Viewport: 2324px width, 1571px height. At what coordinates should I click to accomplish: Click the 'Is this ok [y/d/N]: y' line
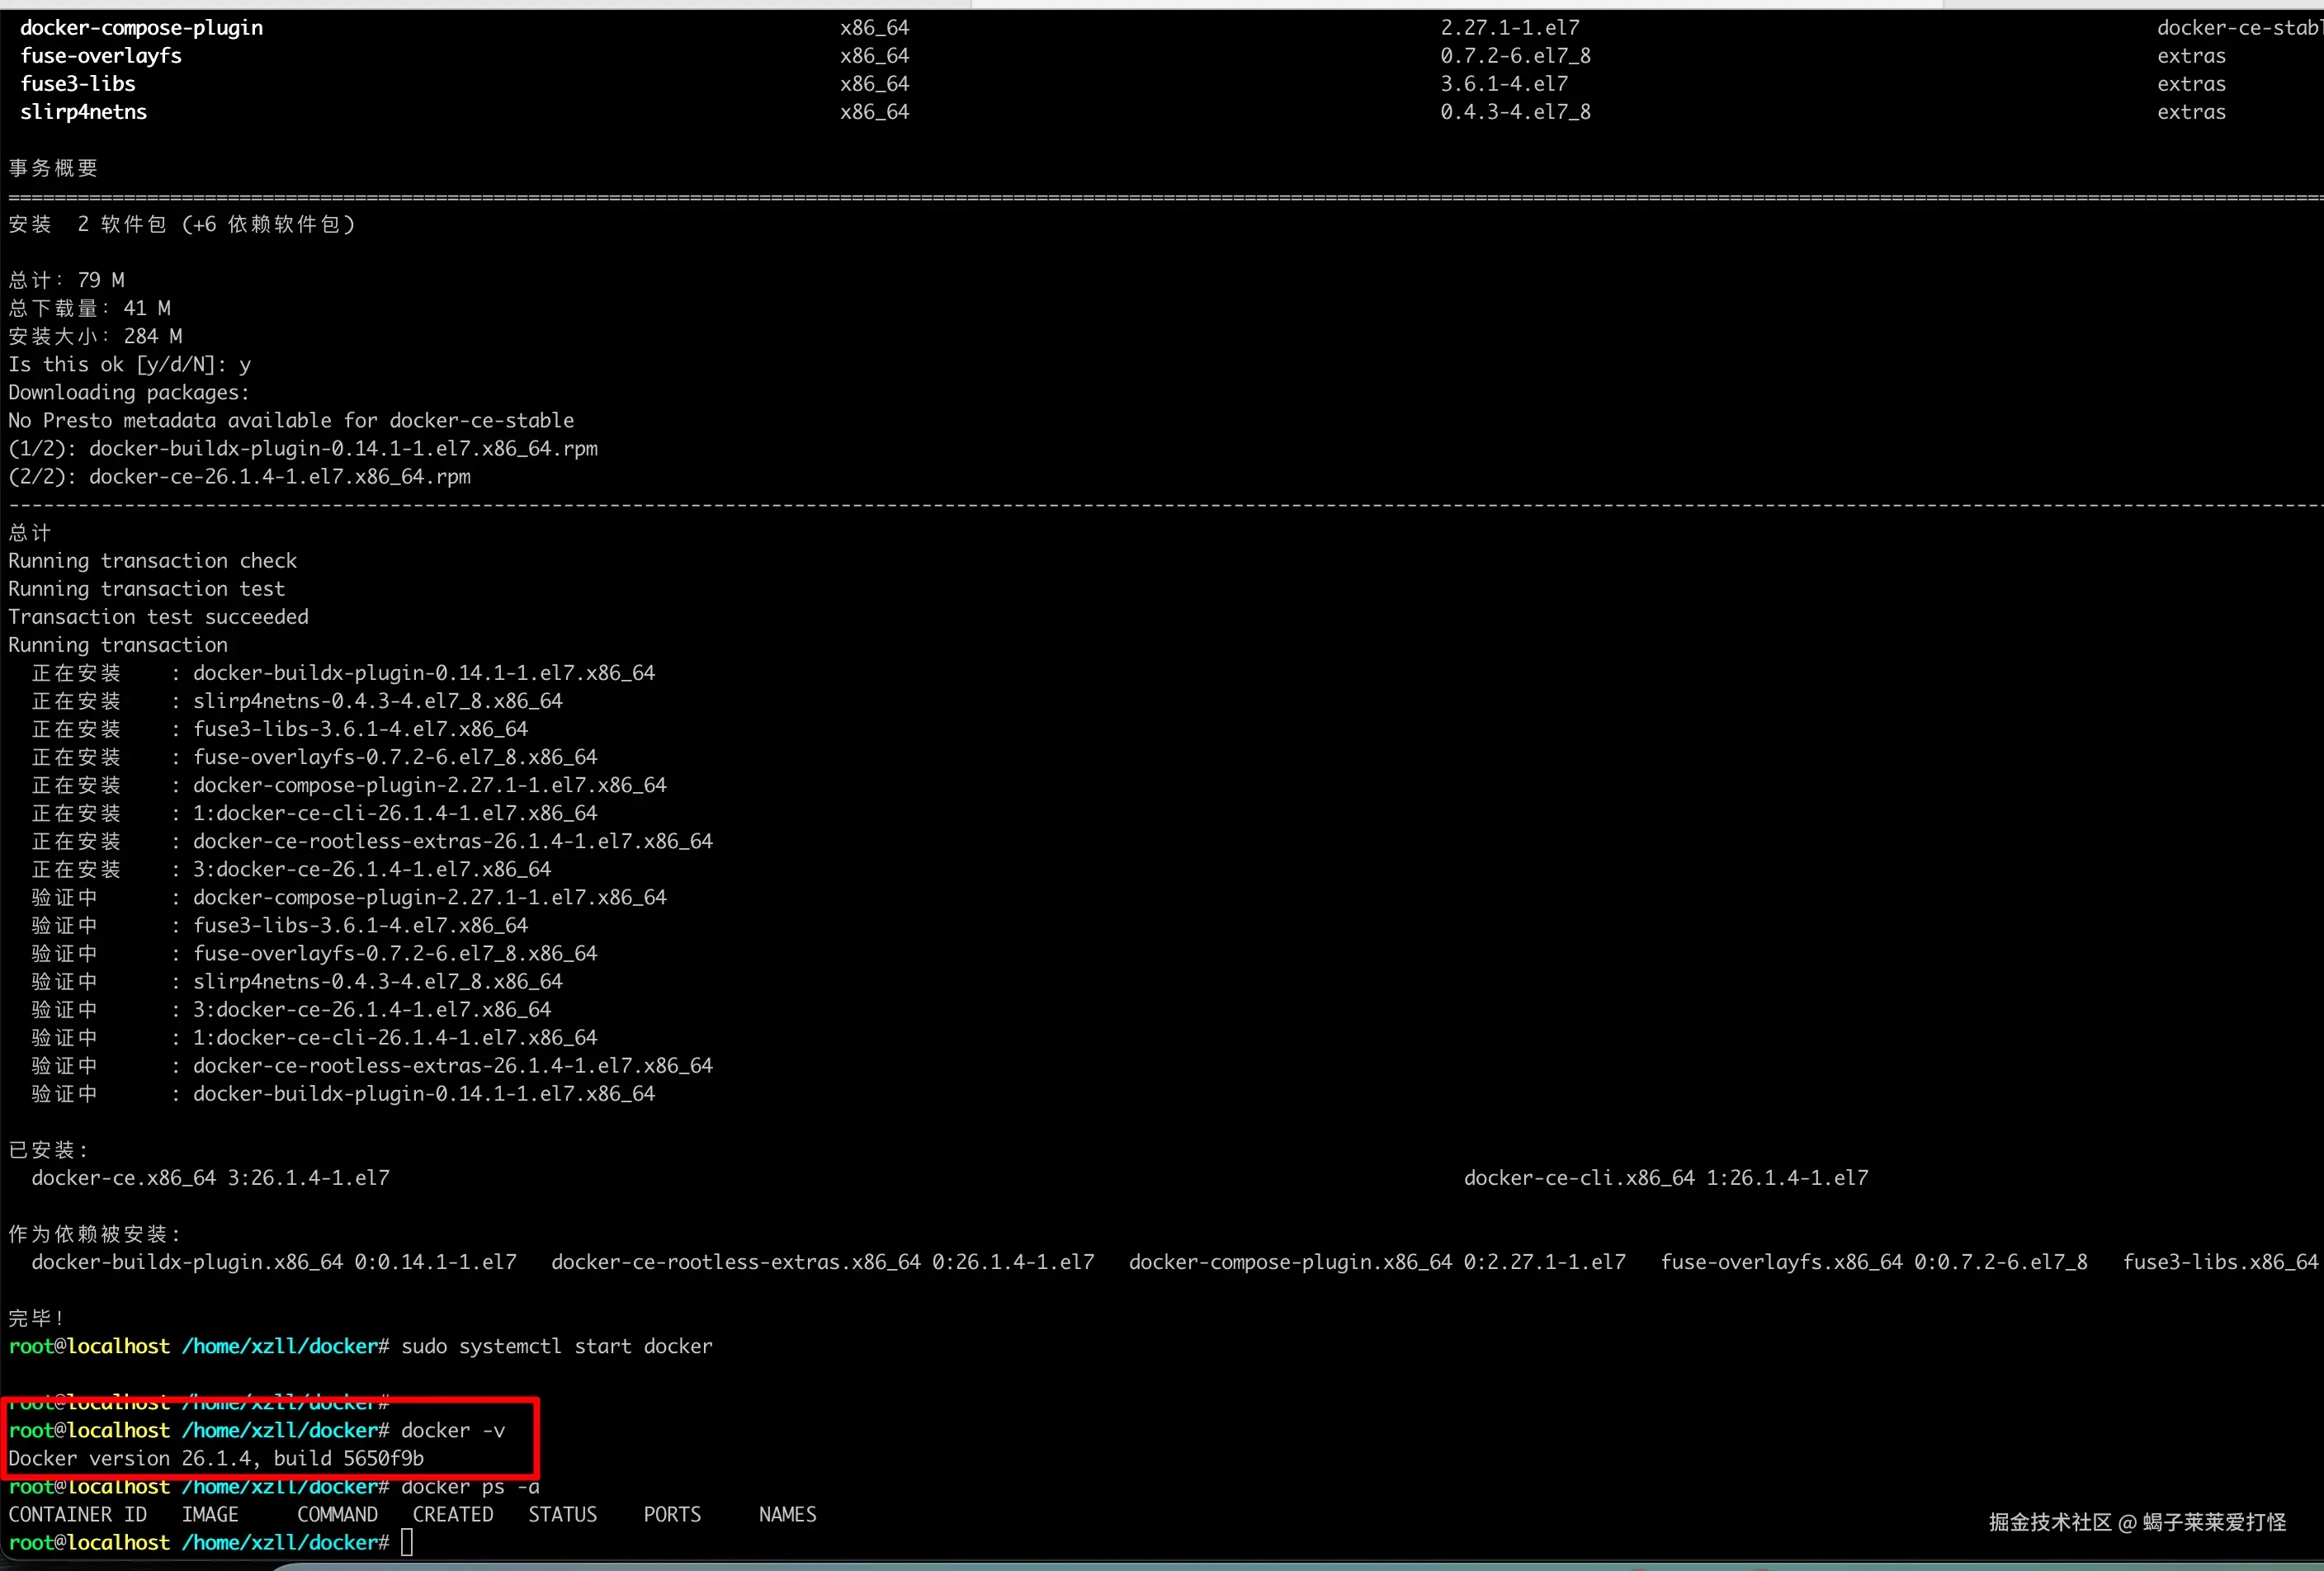[130, 364]
